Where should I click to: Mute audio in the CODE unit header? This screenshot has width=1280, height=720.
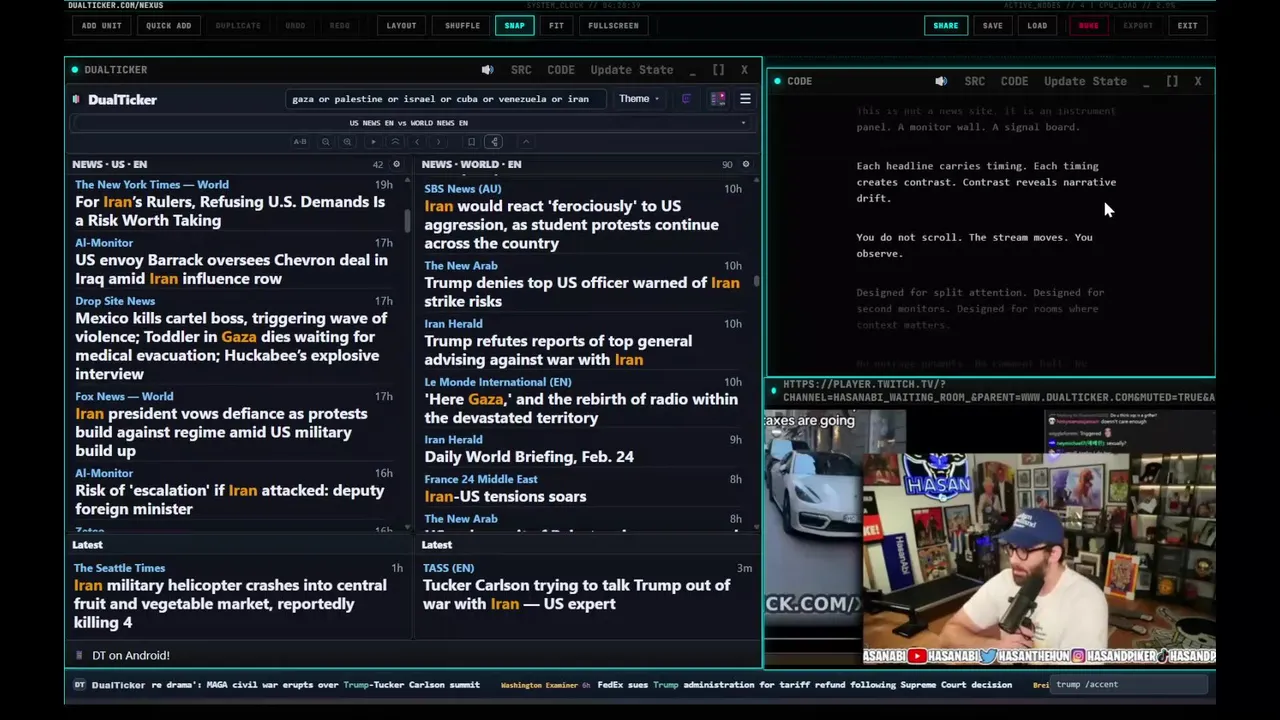click(941, 81)
